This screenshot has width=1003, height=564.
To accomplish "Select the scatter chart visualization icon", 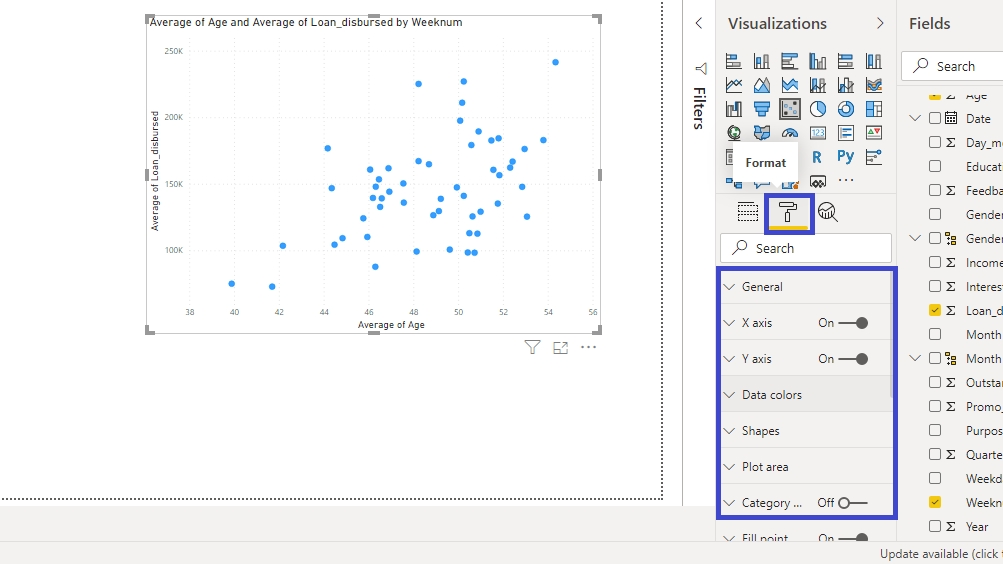I will 790,109.
